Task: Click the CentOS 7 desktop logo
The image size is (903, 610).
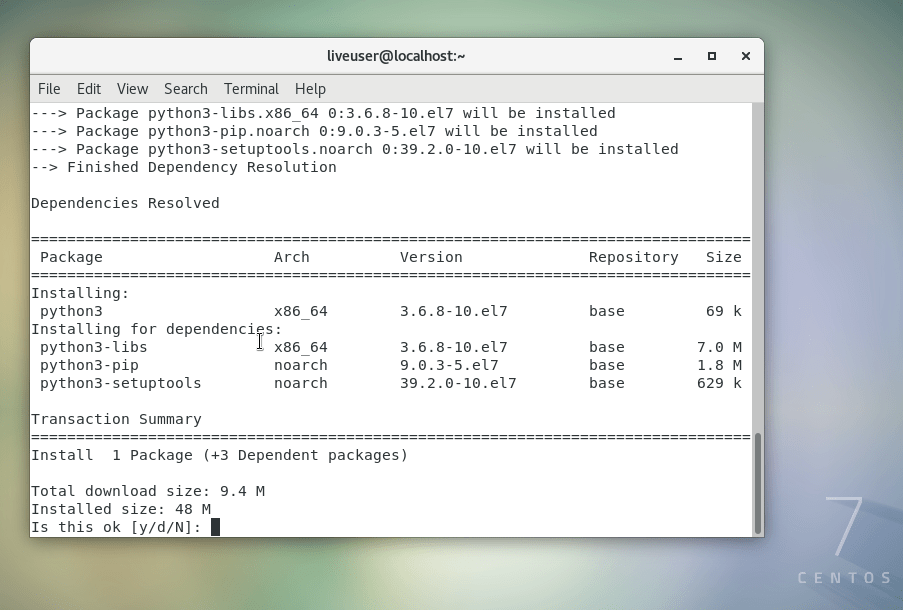Action: pos(845,542)
